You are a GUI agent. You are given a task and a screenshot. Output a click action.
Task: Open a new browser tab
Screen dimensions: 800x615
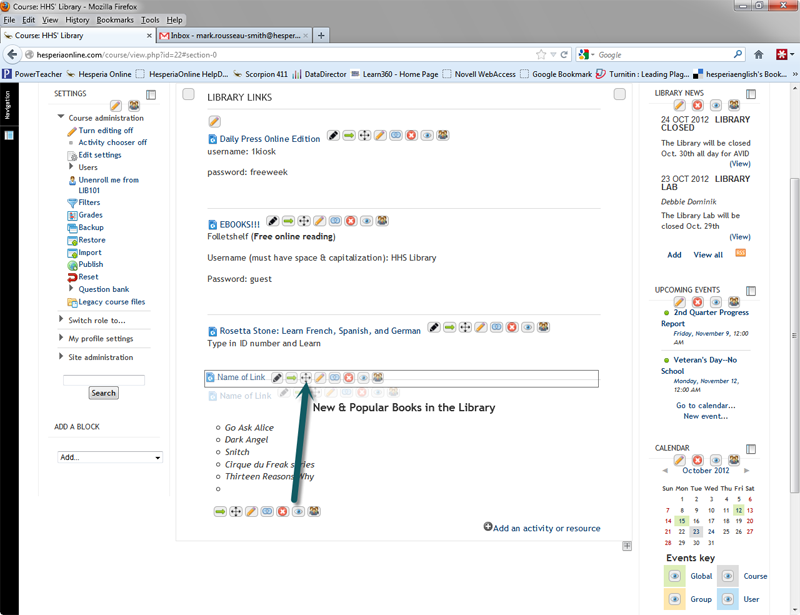click(x=321, y=35)
